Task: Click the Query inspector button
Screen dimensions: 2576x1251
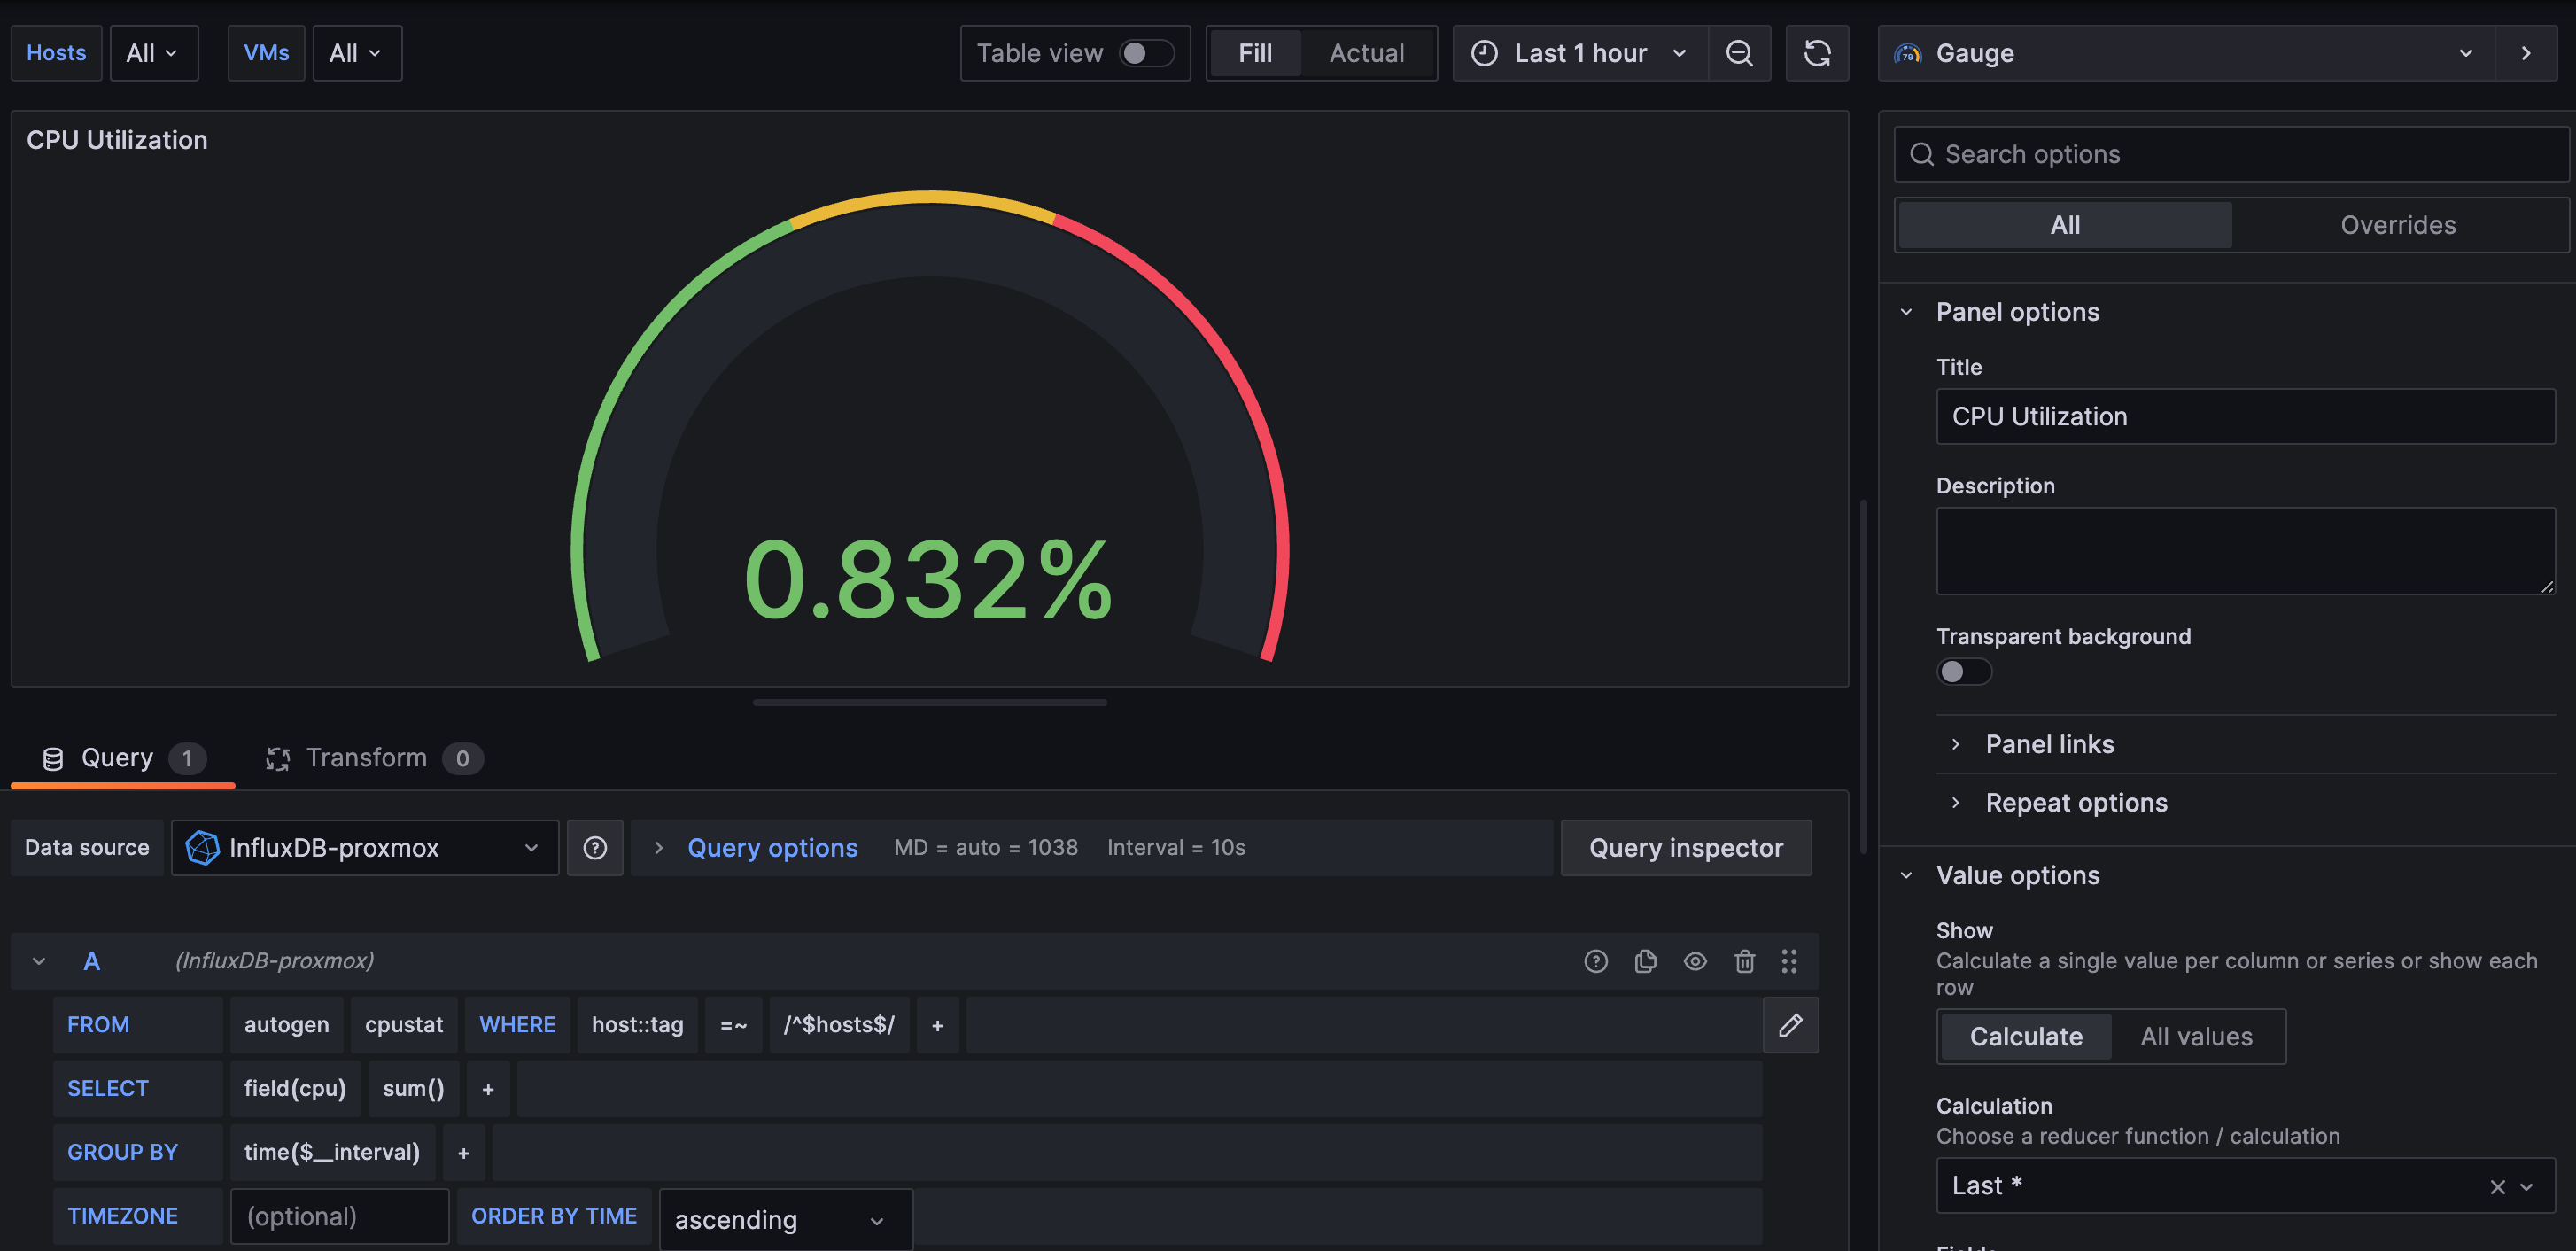Action: point(1686,848)
